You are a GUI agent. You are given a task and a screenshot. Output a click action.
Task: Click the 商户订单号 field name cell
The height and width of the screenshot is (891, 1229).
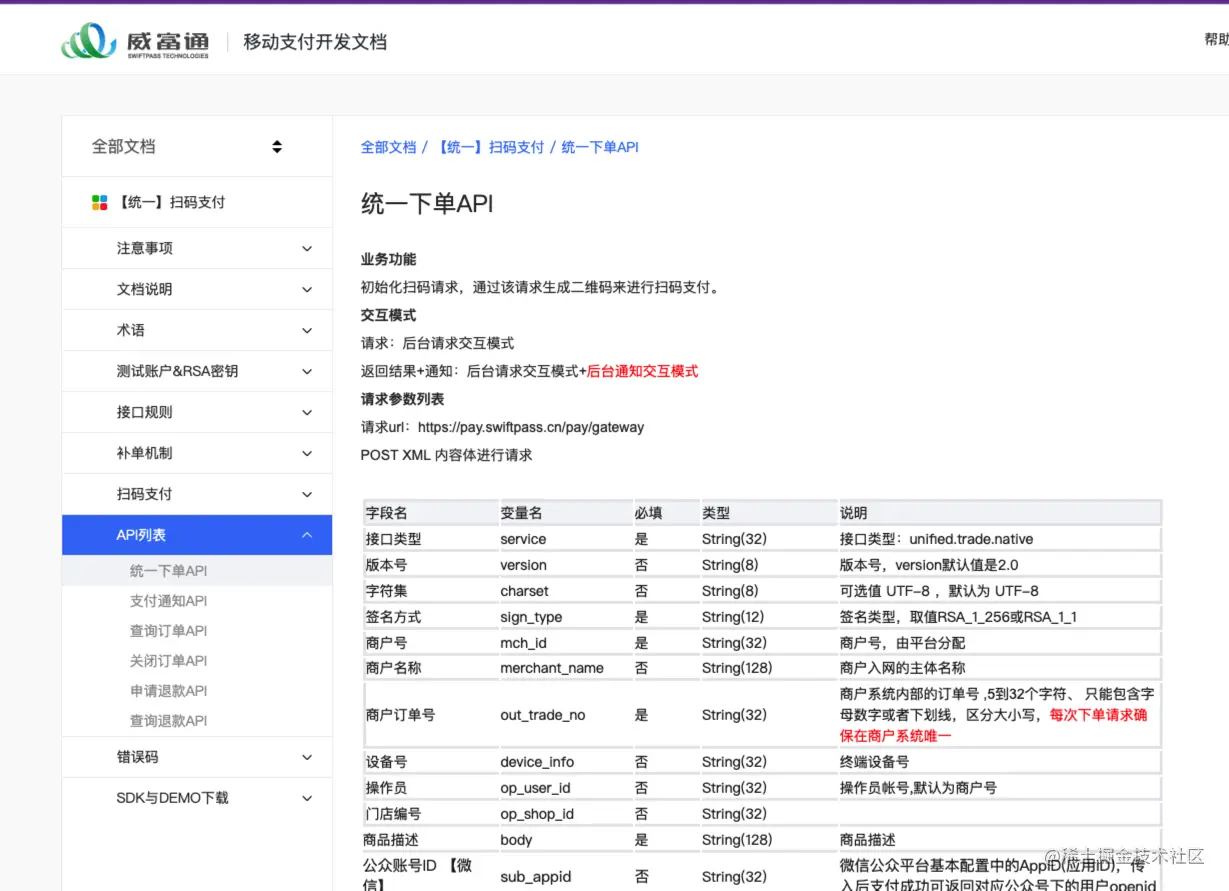click(x=430, y=715)
